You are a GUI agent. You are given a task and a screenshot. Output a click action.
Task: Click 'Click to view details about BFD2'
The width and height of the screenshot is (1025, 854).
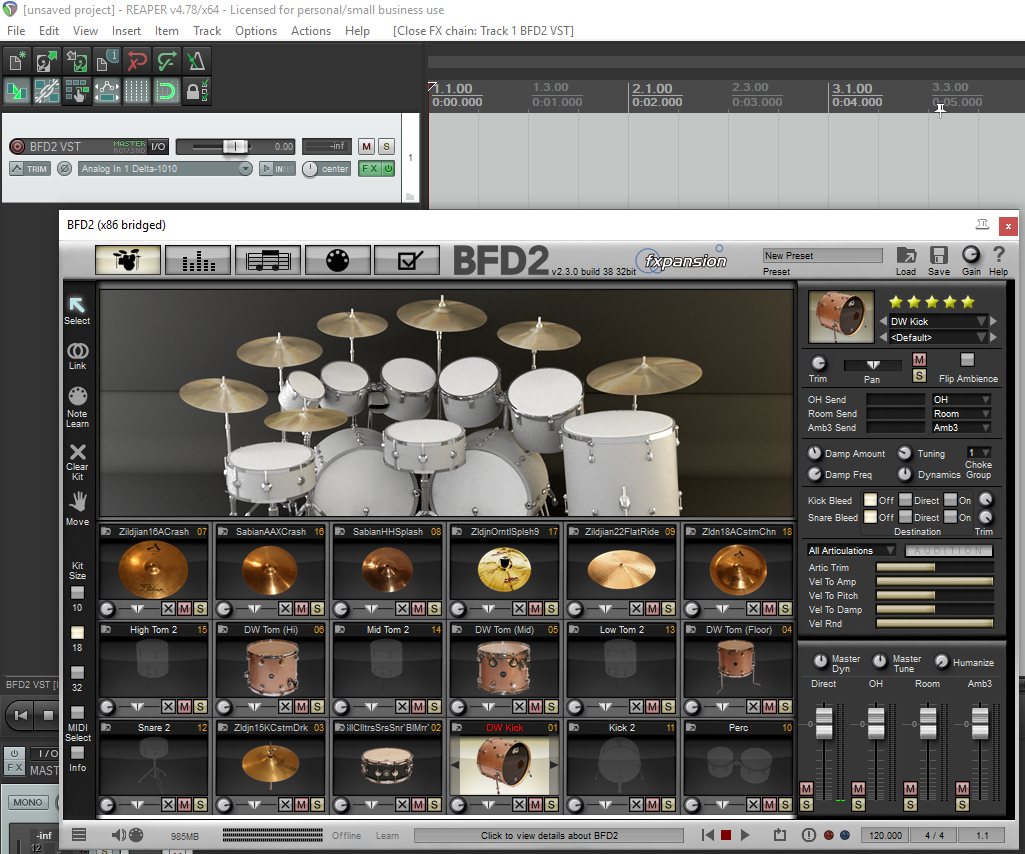(x=549, y=836)
